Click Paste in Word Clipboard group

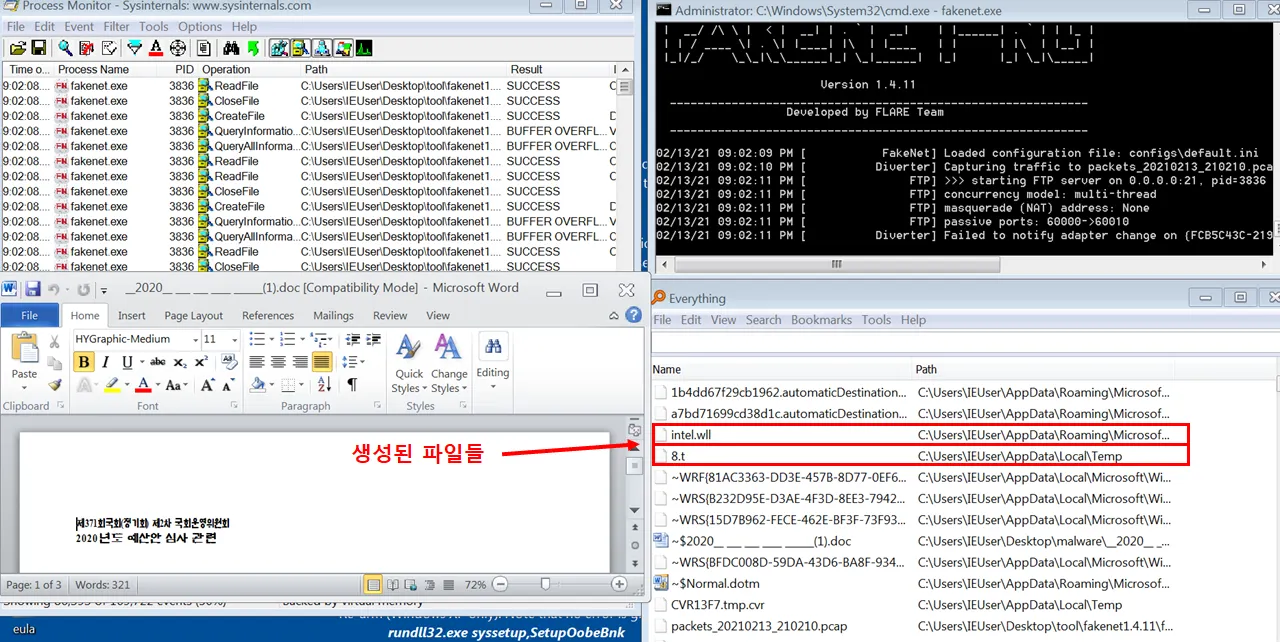coord(24,360)
